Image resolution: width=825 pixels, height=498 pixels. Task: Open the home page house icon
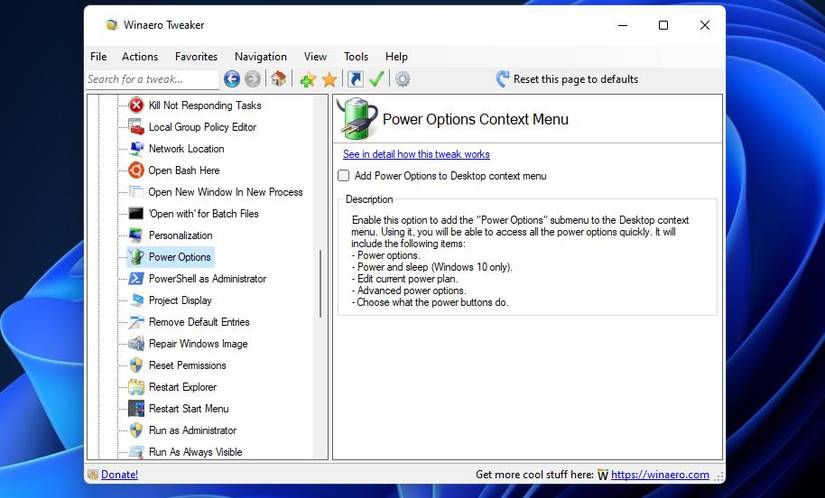278,79
